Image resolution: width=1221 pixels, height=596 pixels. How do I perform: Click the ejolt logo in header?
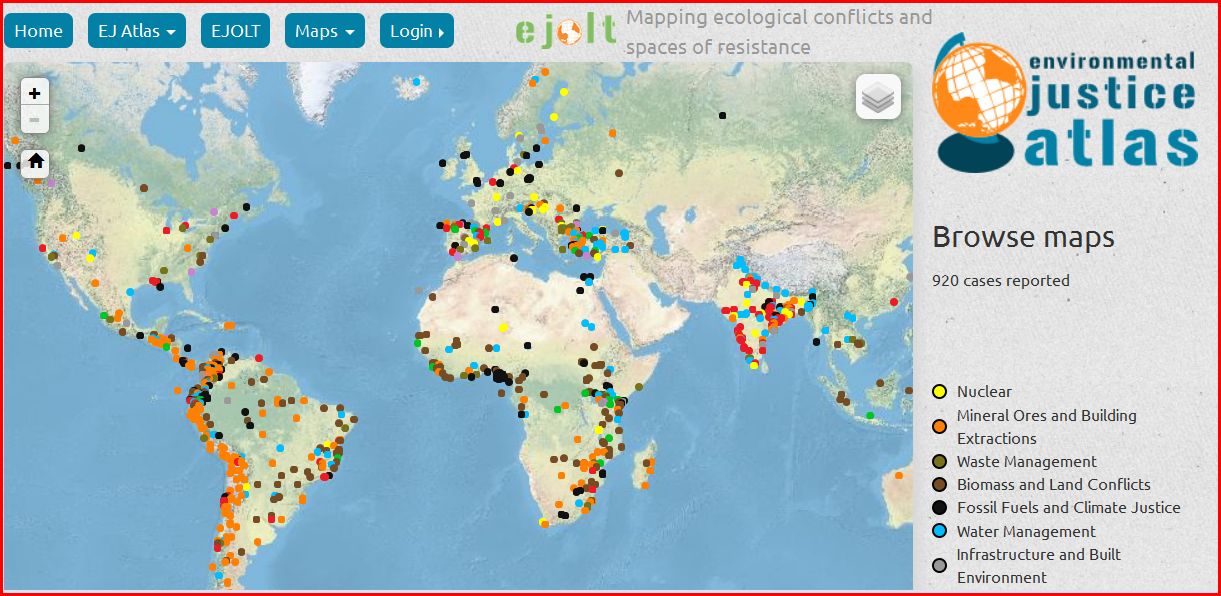pos(566,32)
